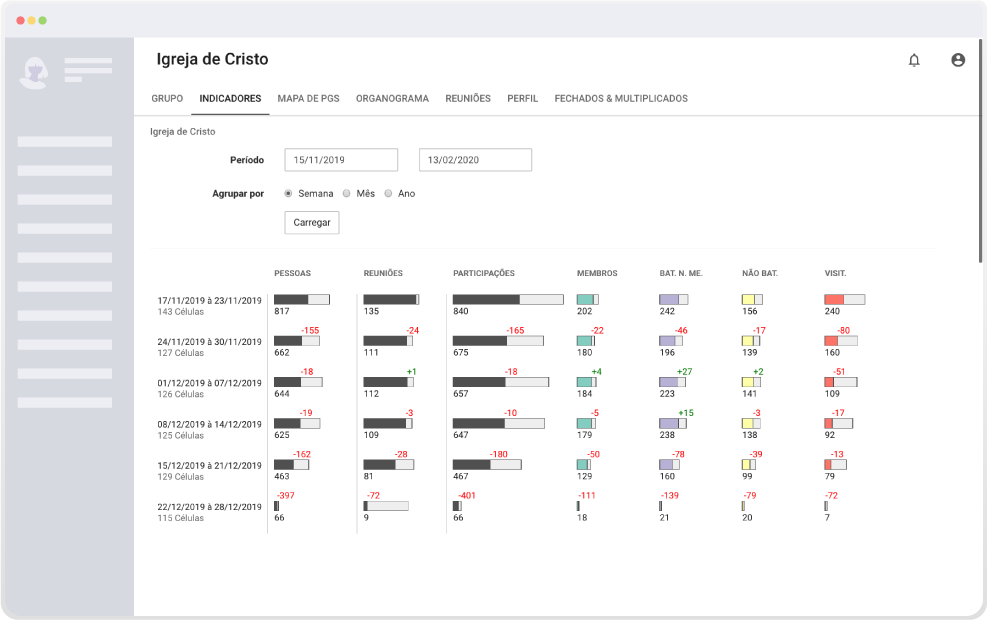Click the red Visit. bar showing 240
Screen dimensions: 987x620
coord(845,300)
